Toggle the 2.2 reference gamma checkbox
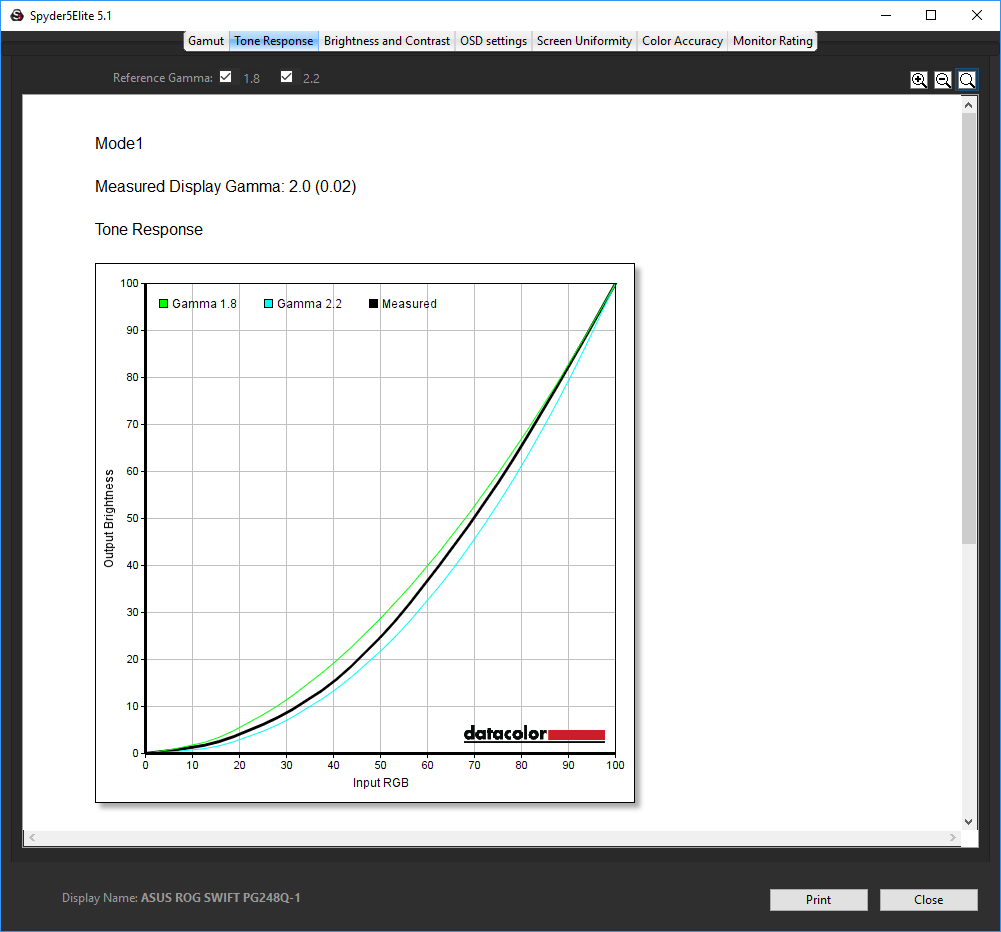The height and width of the screenshot is (932, 1001). point(287,77)
